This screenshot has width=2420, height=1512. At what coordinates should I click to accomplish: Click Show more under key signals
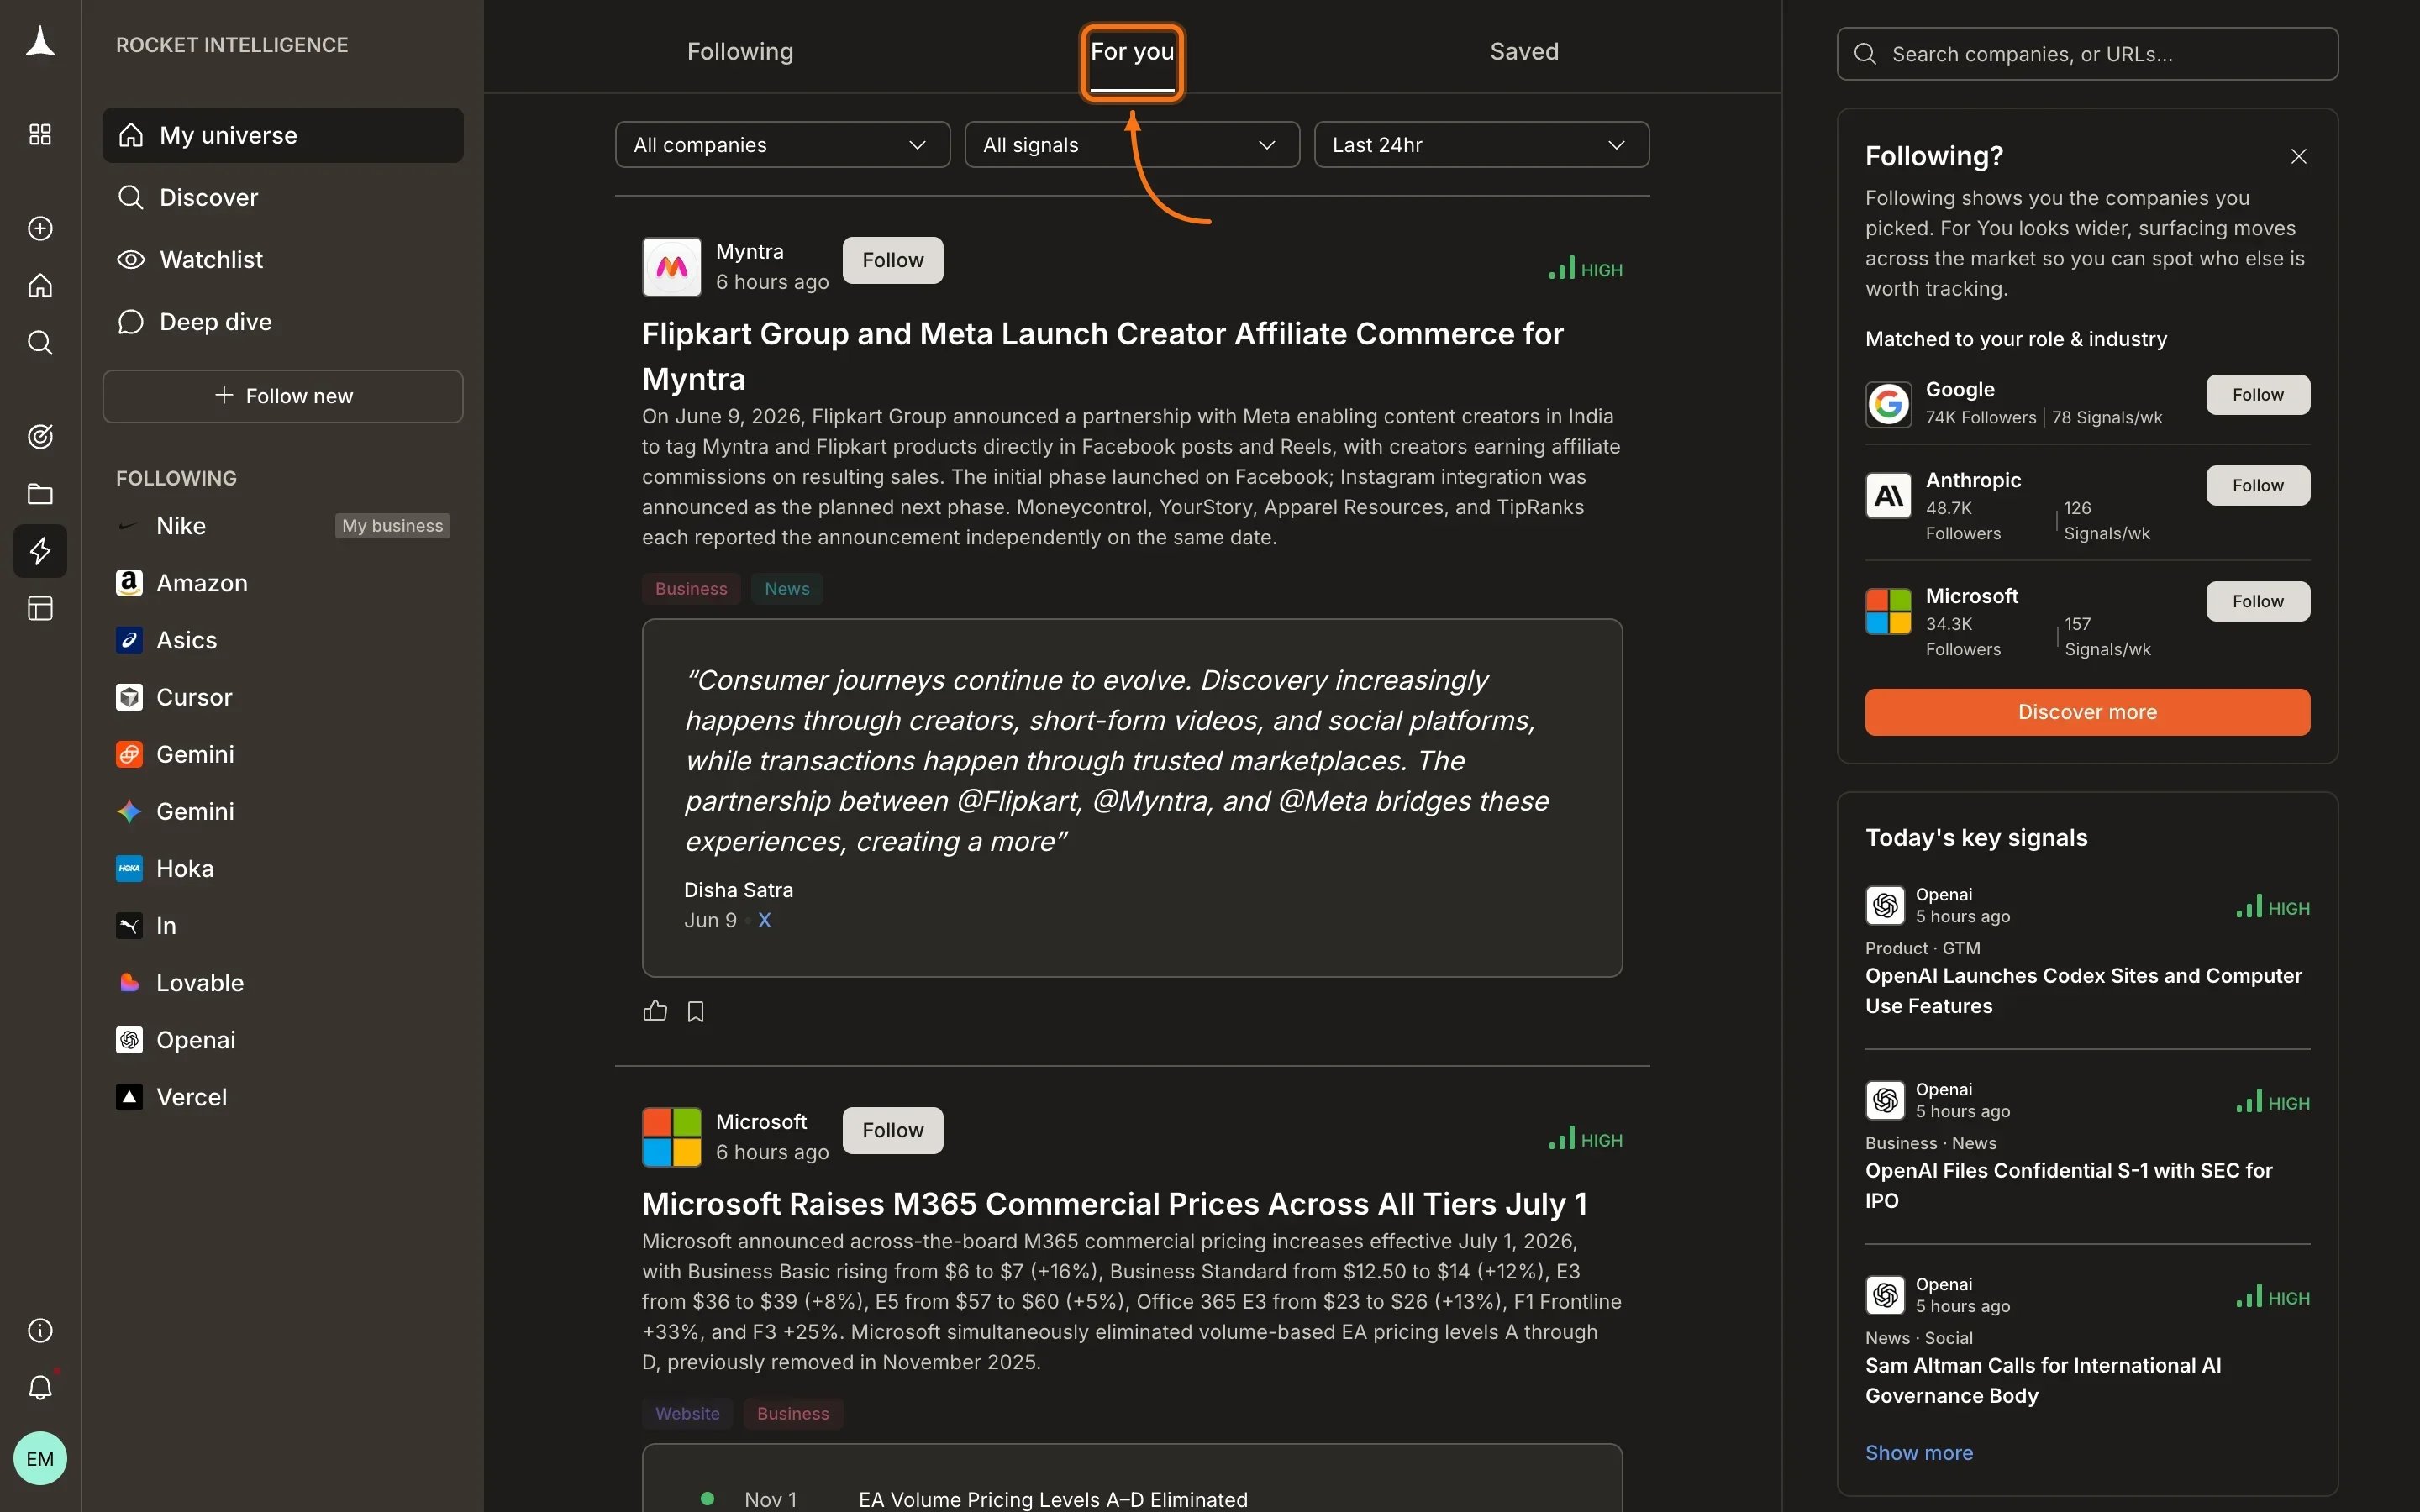(x=1919, y=1453)
